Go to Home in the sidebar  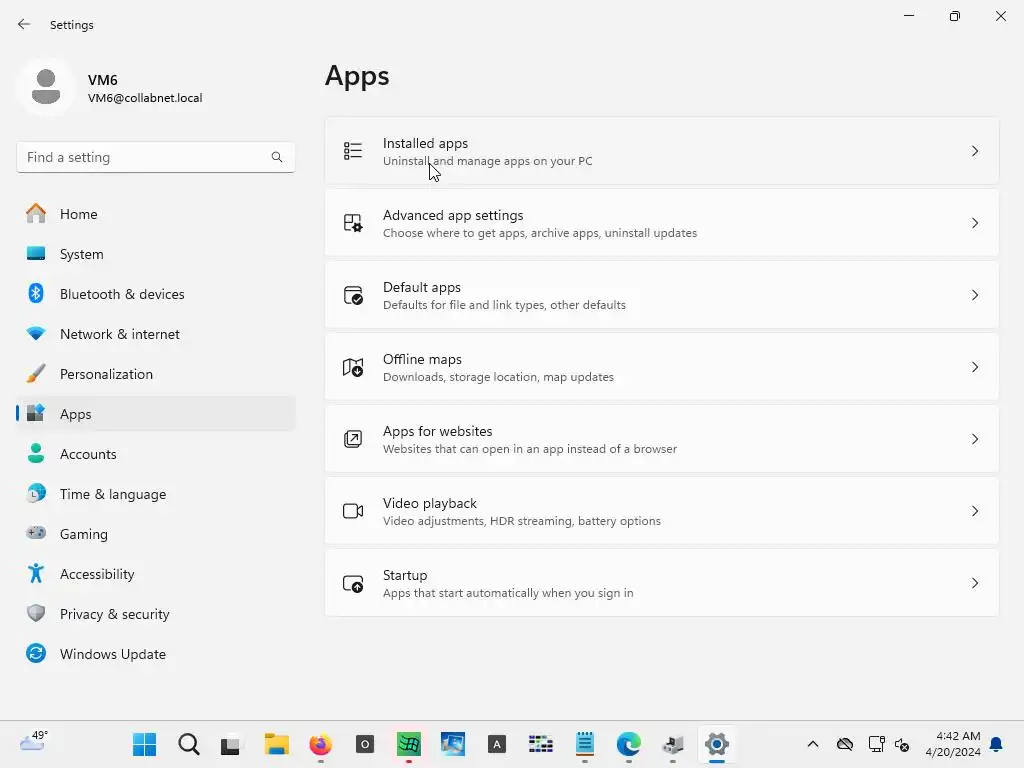[x=155, y=214]
